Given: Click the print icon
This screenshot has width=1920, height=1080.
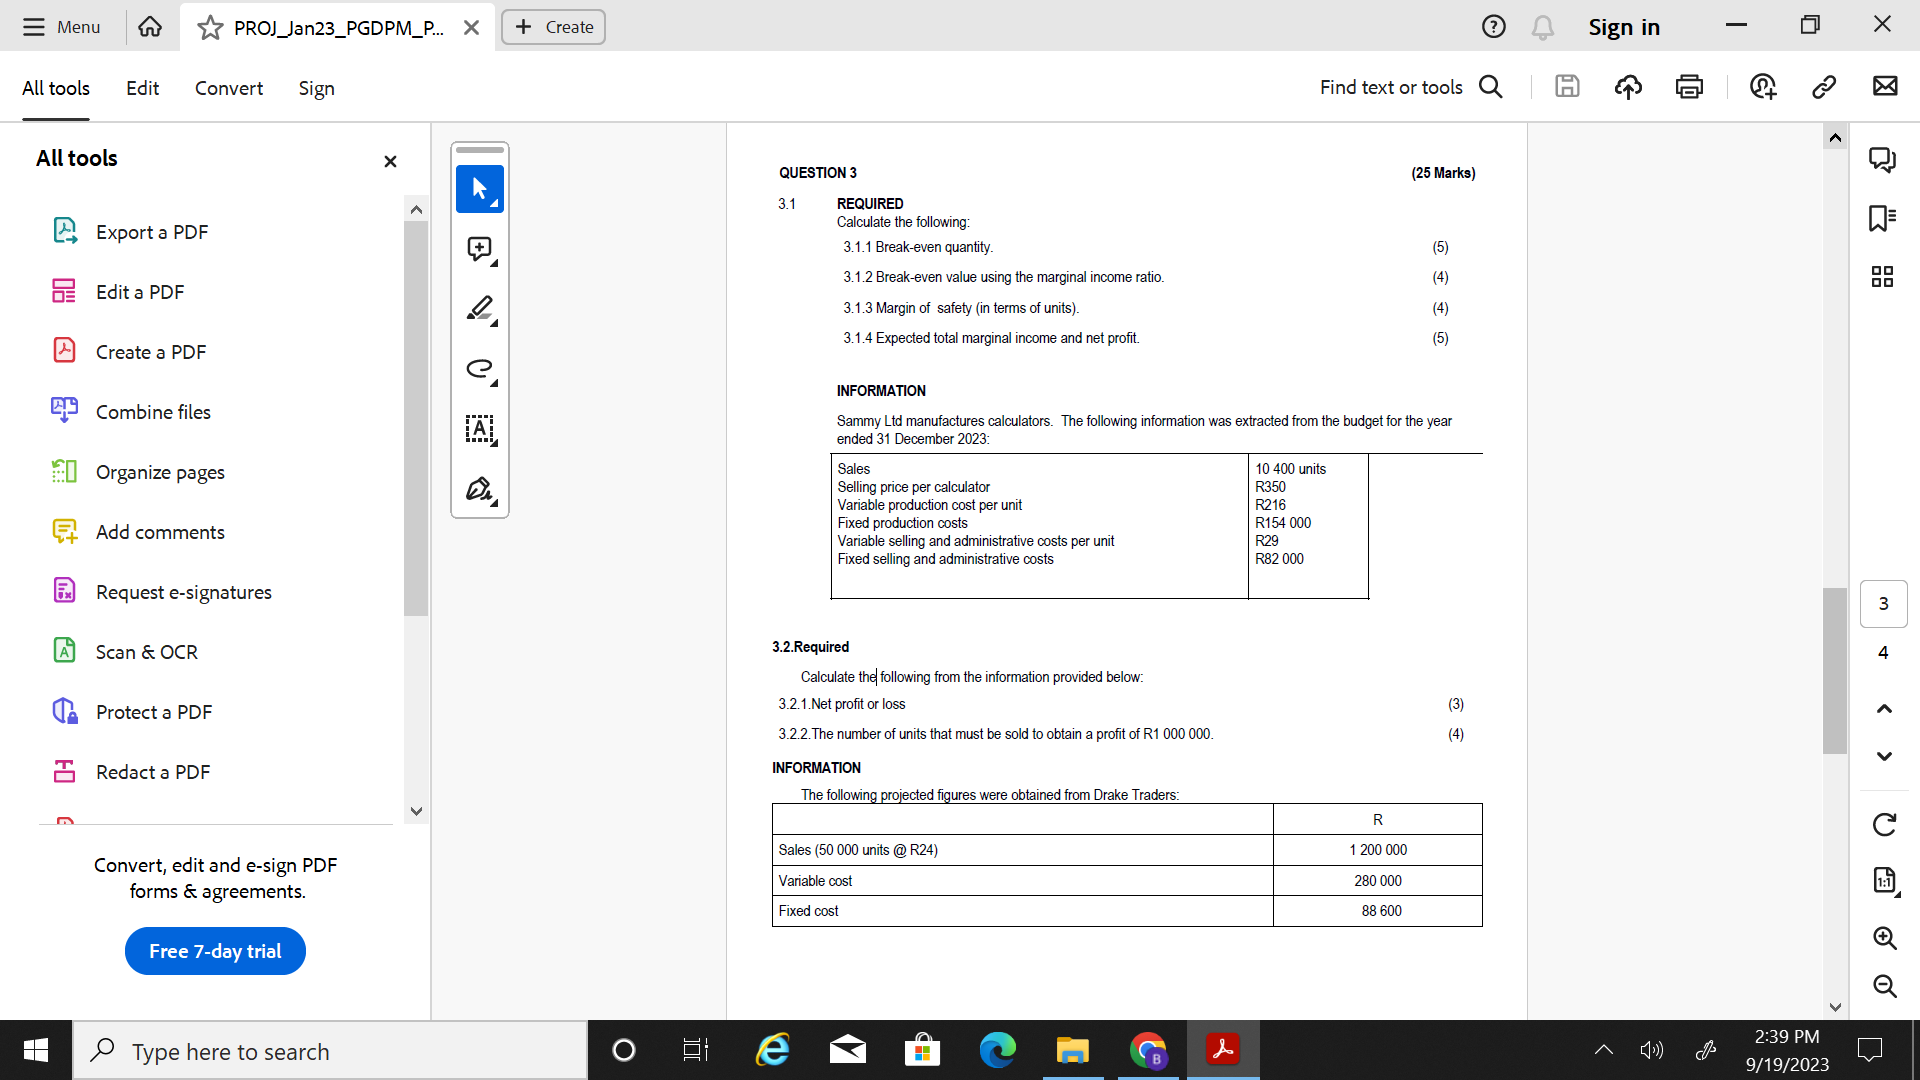Looking at the screenshot, I should [1689, 87].
